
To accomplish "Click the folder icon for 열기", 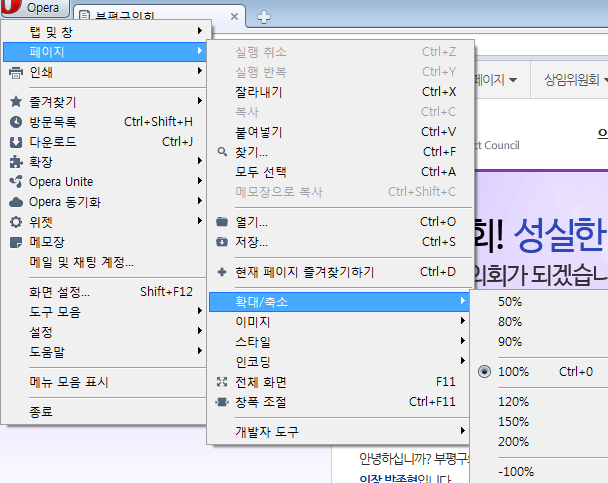I will (222, 222).
